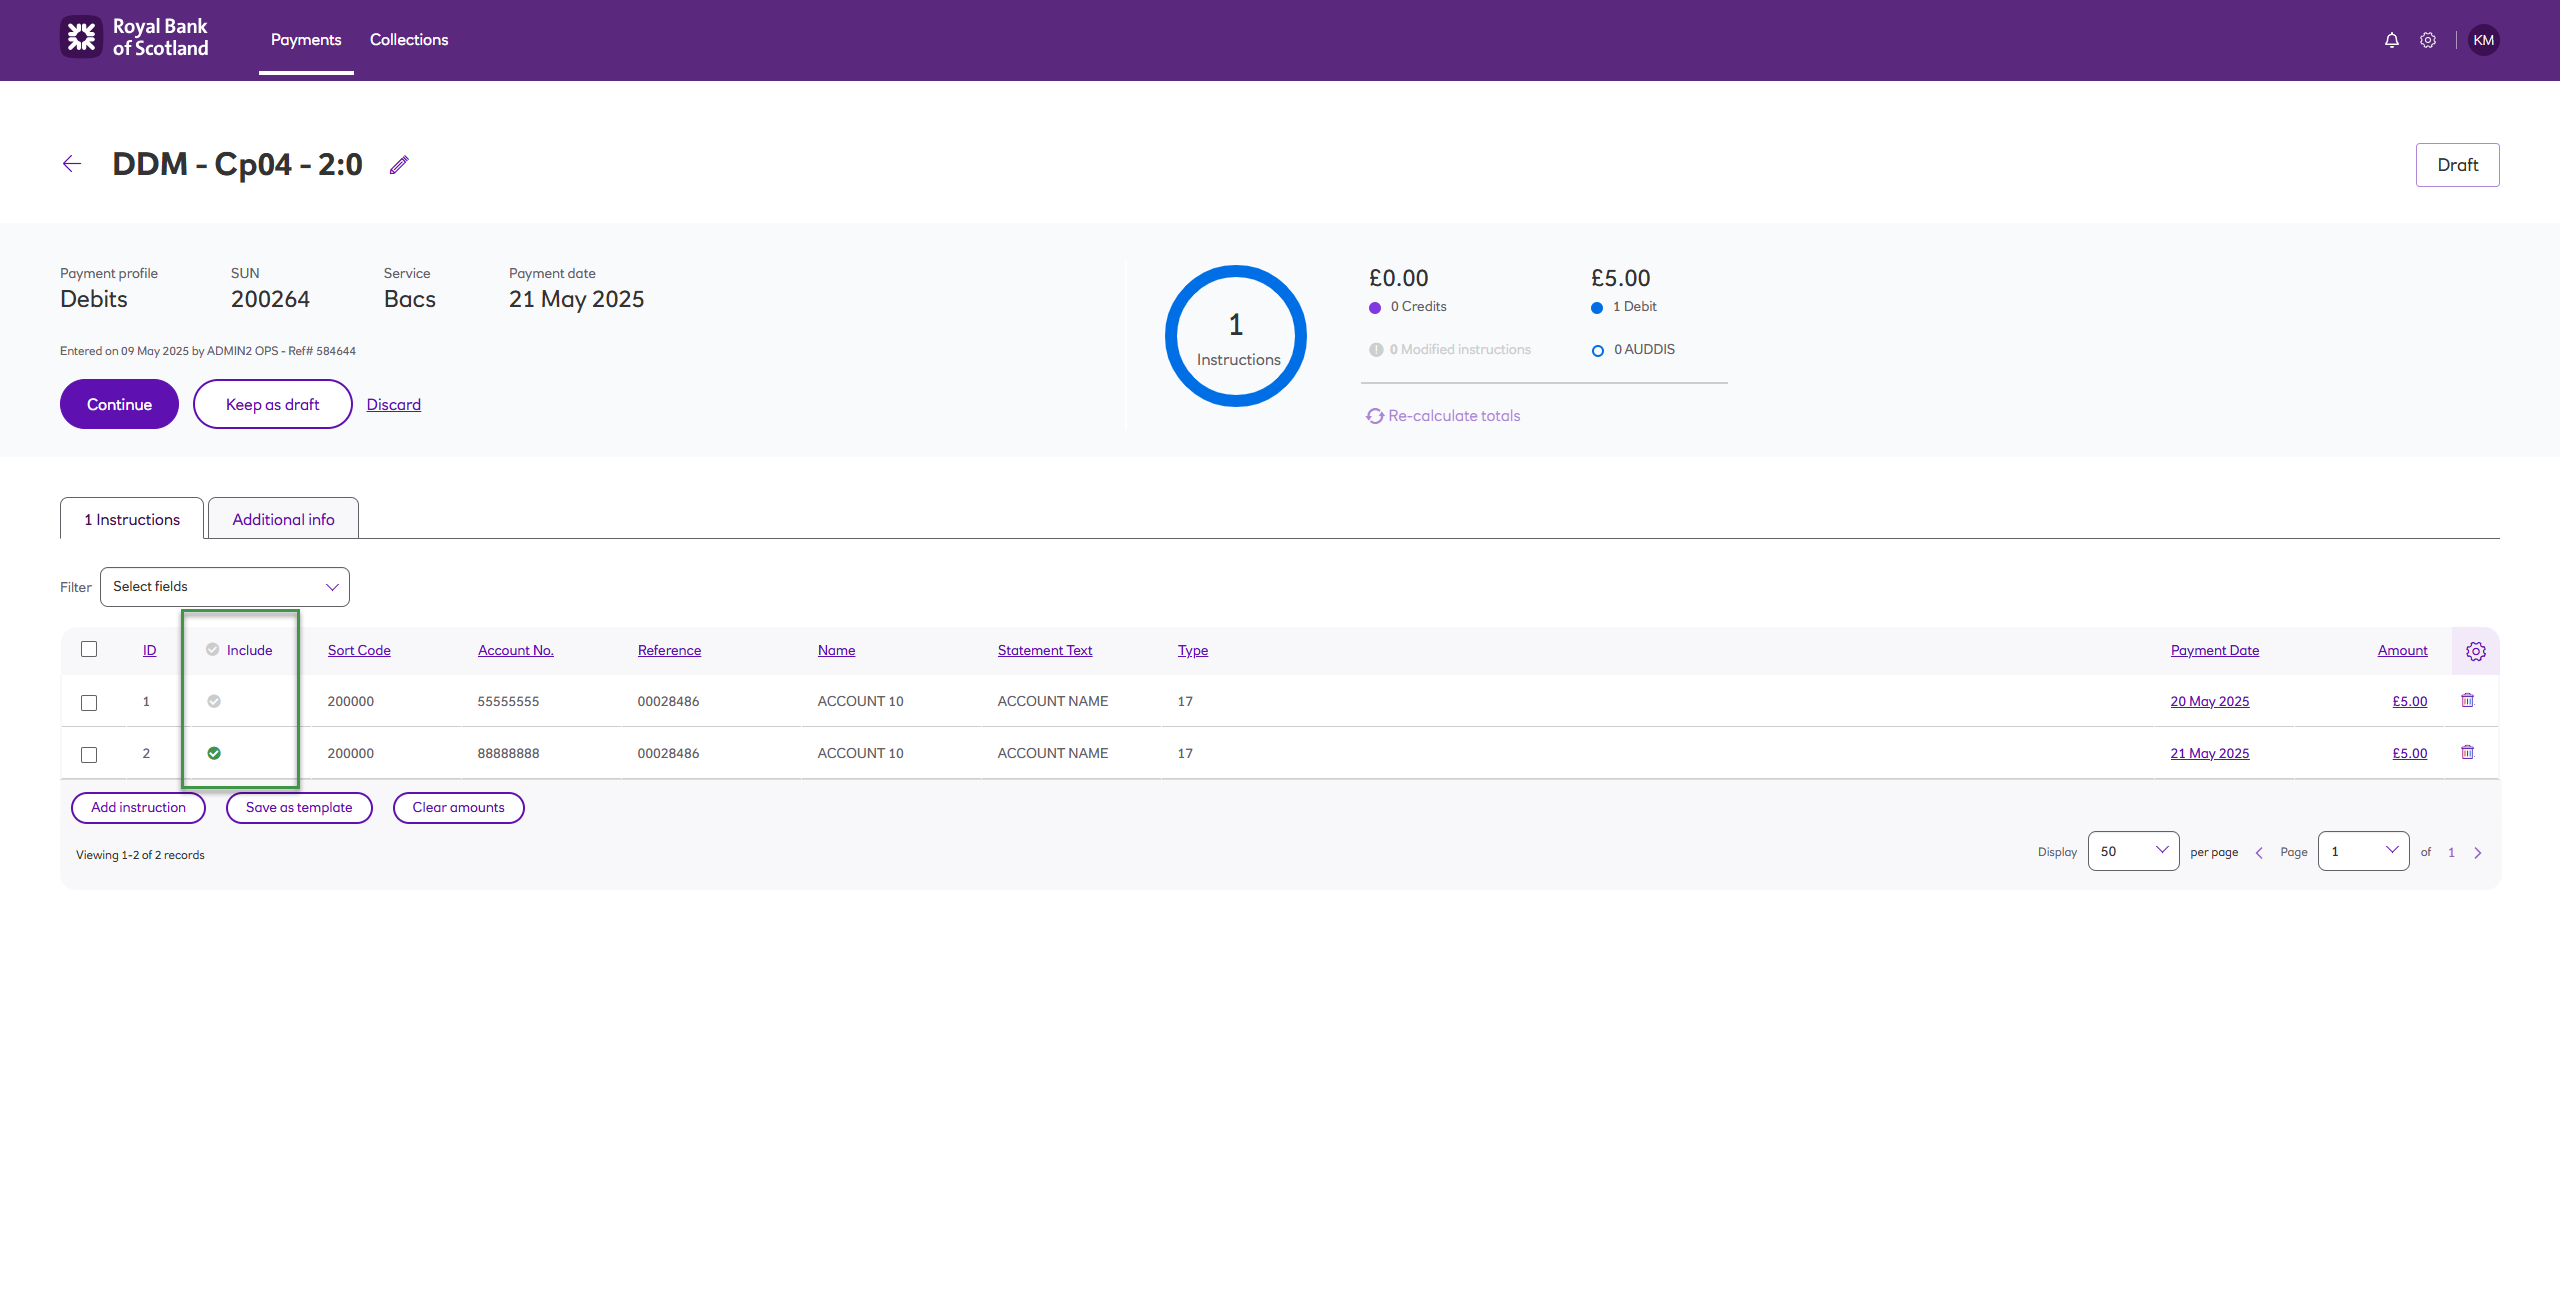The image size is (2560, 1304).
Task: Open the Collections menu in header
Action: point(409,40)
